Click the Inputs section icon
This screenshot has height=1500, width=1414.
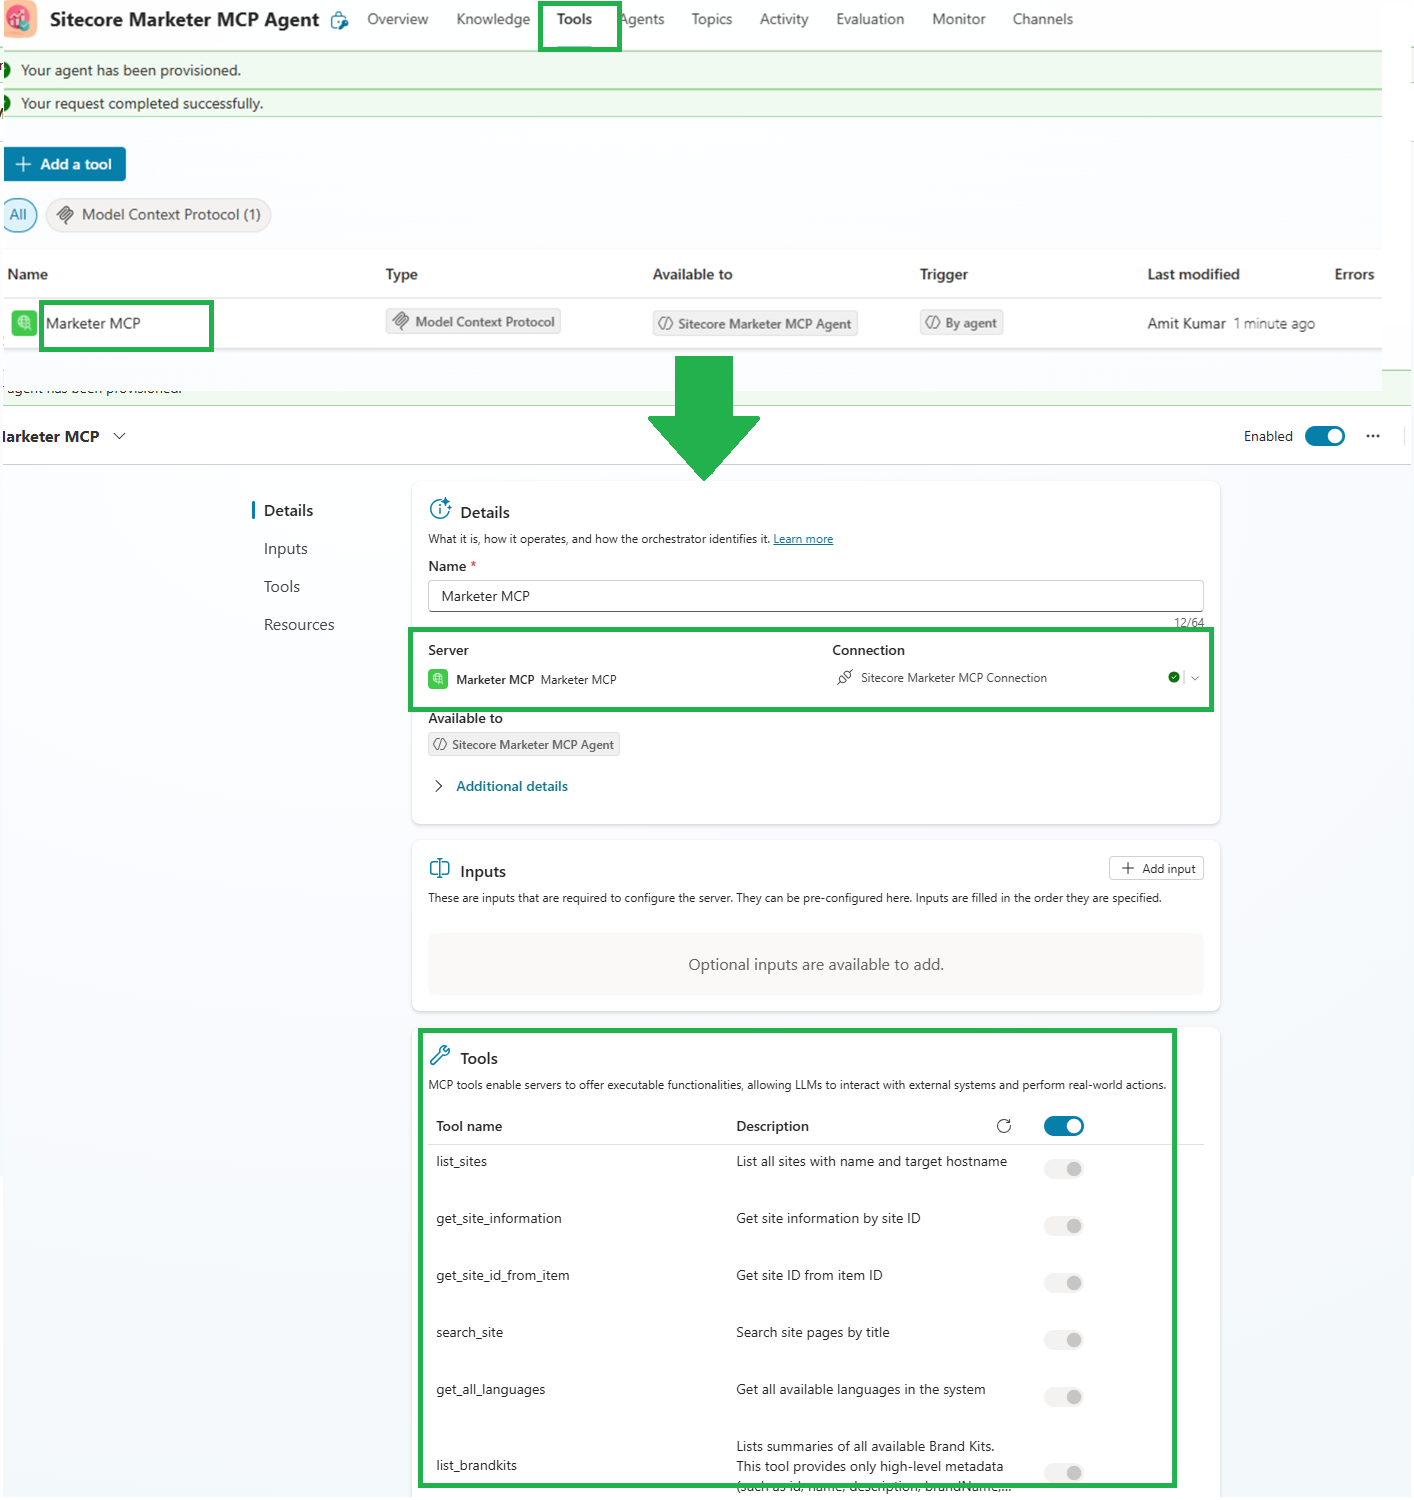[440, 868]
